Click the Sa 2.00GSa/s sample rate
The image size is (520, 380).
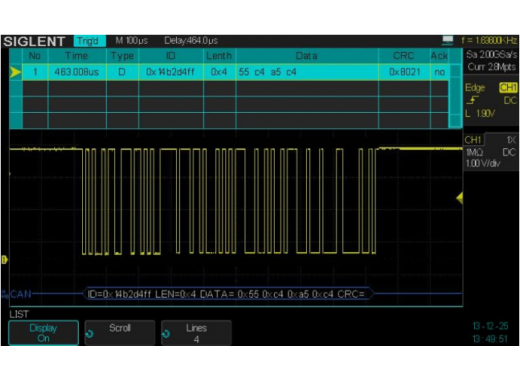[x=491, y=54]
